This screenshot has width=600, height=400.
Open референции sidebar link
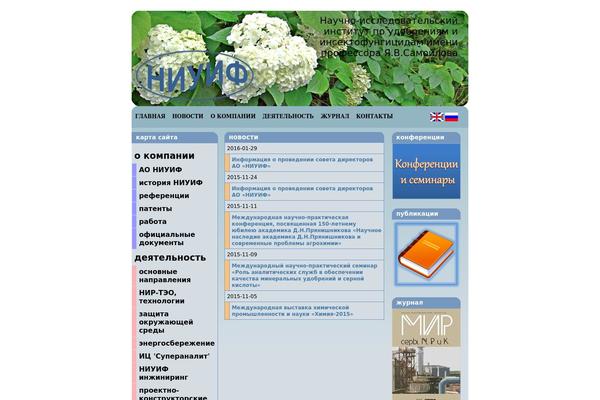click(164, 196)
